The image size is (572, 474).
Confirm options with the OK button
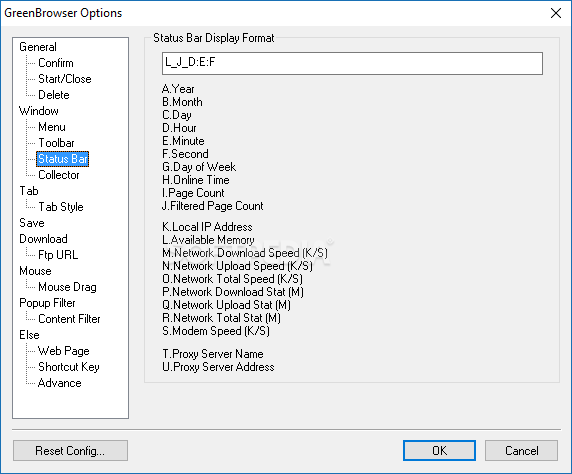click(439, 451)
